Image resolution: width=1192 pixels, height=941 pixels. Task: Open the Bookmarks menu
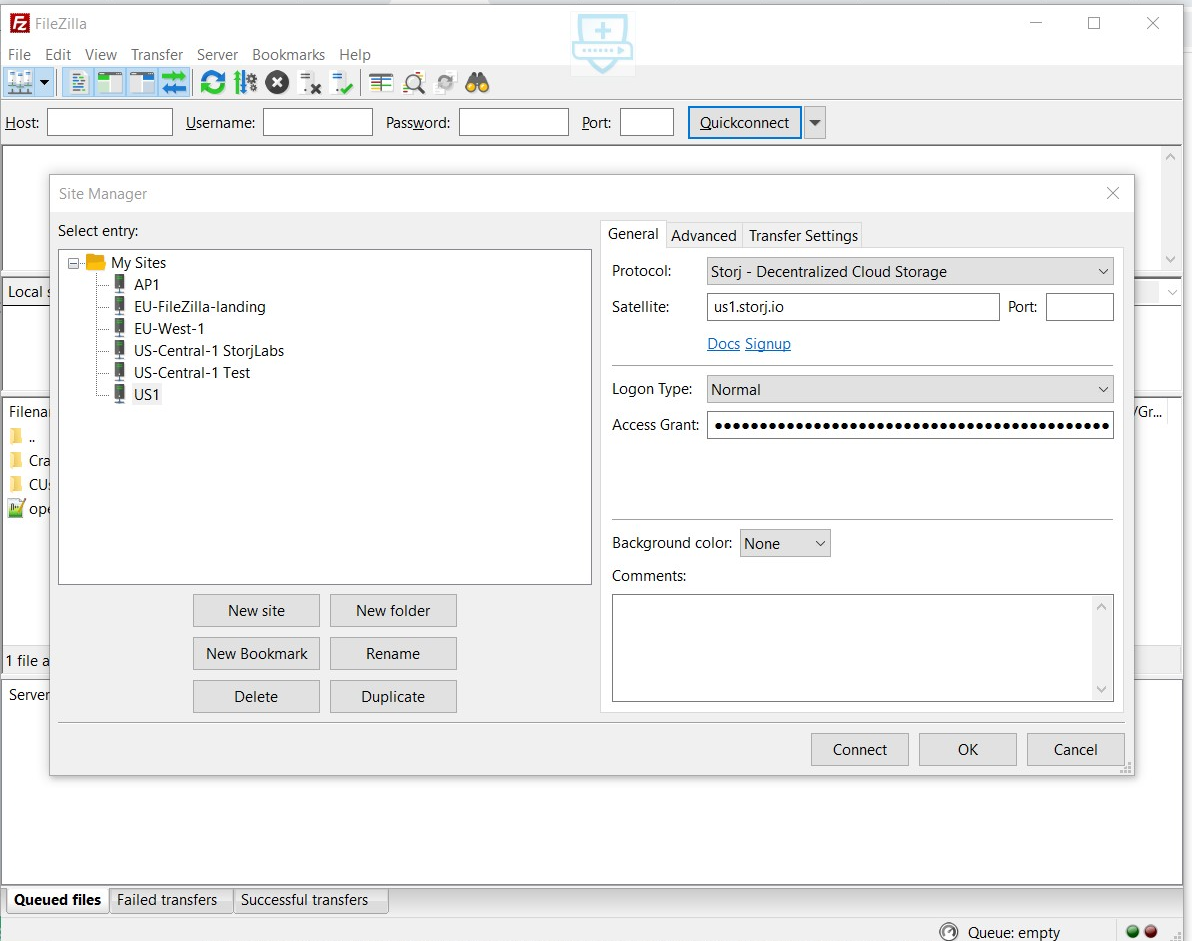[x=288, y=55]
